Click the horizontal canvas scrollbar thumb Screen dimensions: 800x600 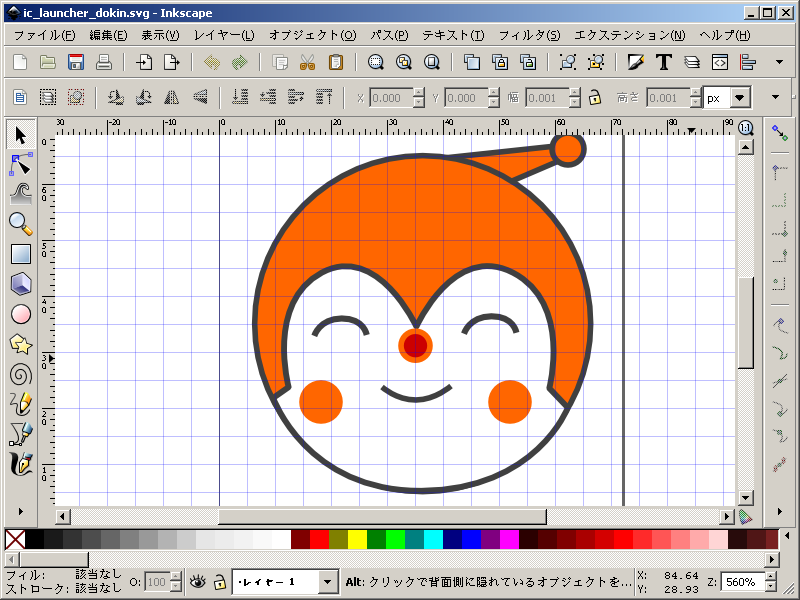[383, 516]
